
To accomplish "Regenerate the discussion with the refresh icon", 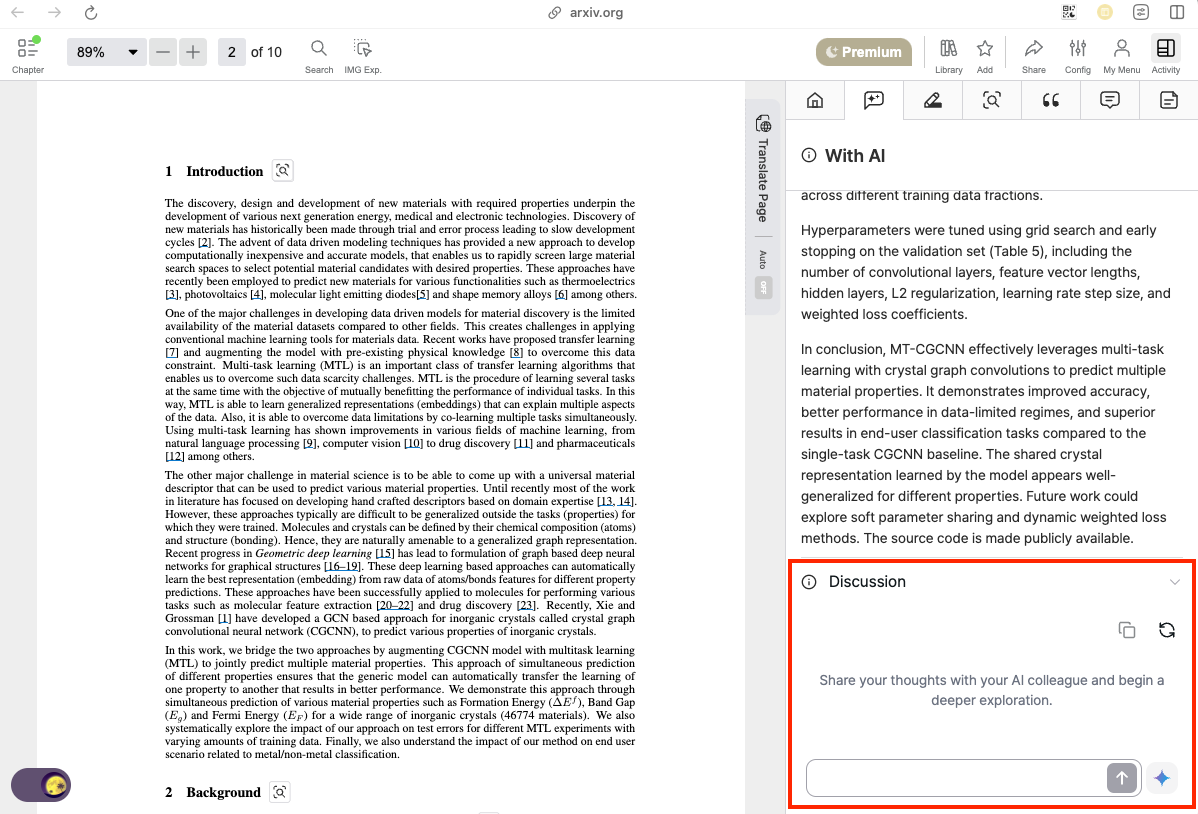I will coord(1167,630).
